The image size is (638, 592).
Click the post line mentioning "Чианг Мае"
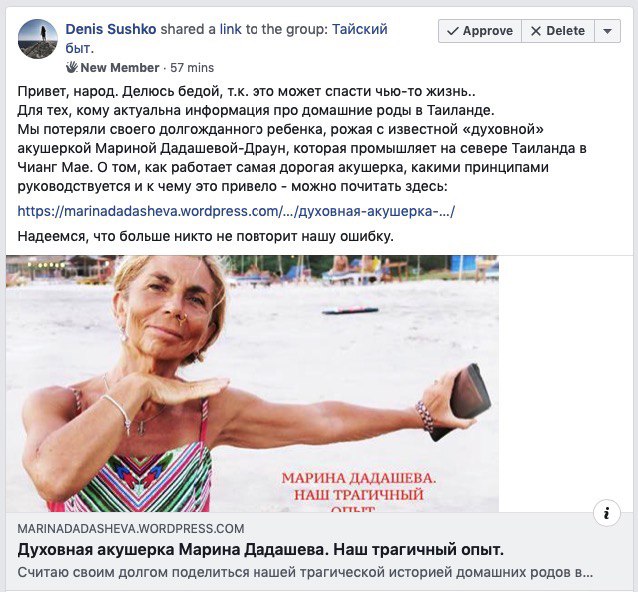pyautogui.click(x=283, y=167)
